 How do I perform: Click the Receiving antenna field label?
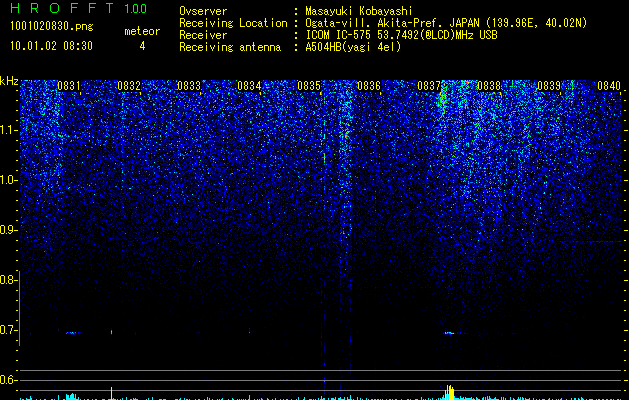pos(230,47)
